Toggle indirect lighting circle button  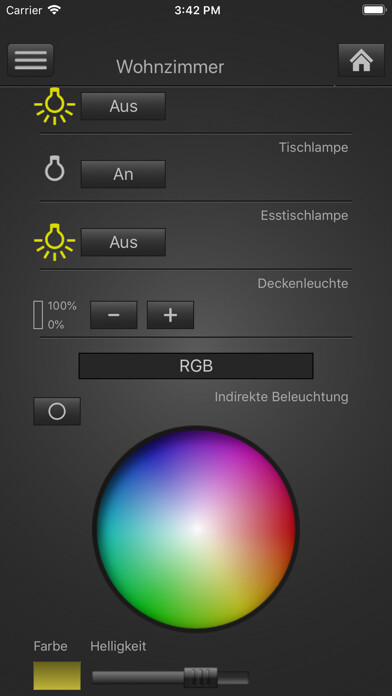point(57,411)
